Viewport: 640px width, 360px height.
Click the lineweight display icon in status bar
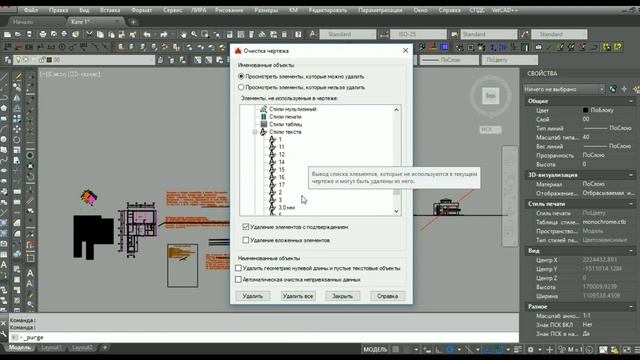(518, 349)
